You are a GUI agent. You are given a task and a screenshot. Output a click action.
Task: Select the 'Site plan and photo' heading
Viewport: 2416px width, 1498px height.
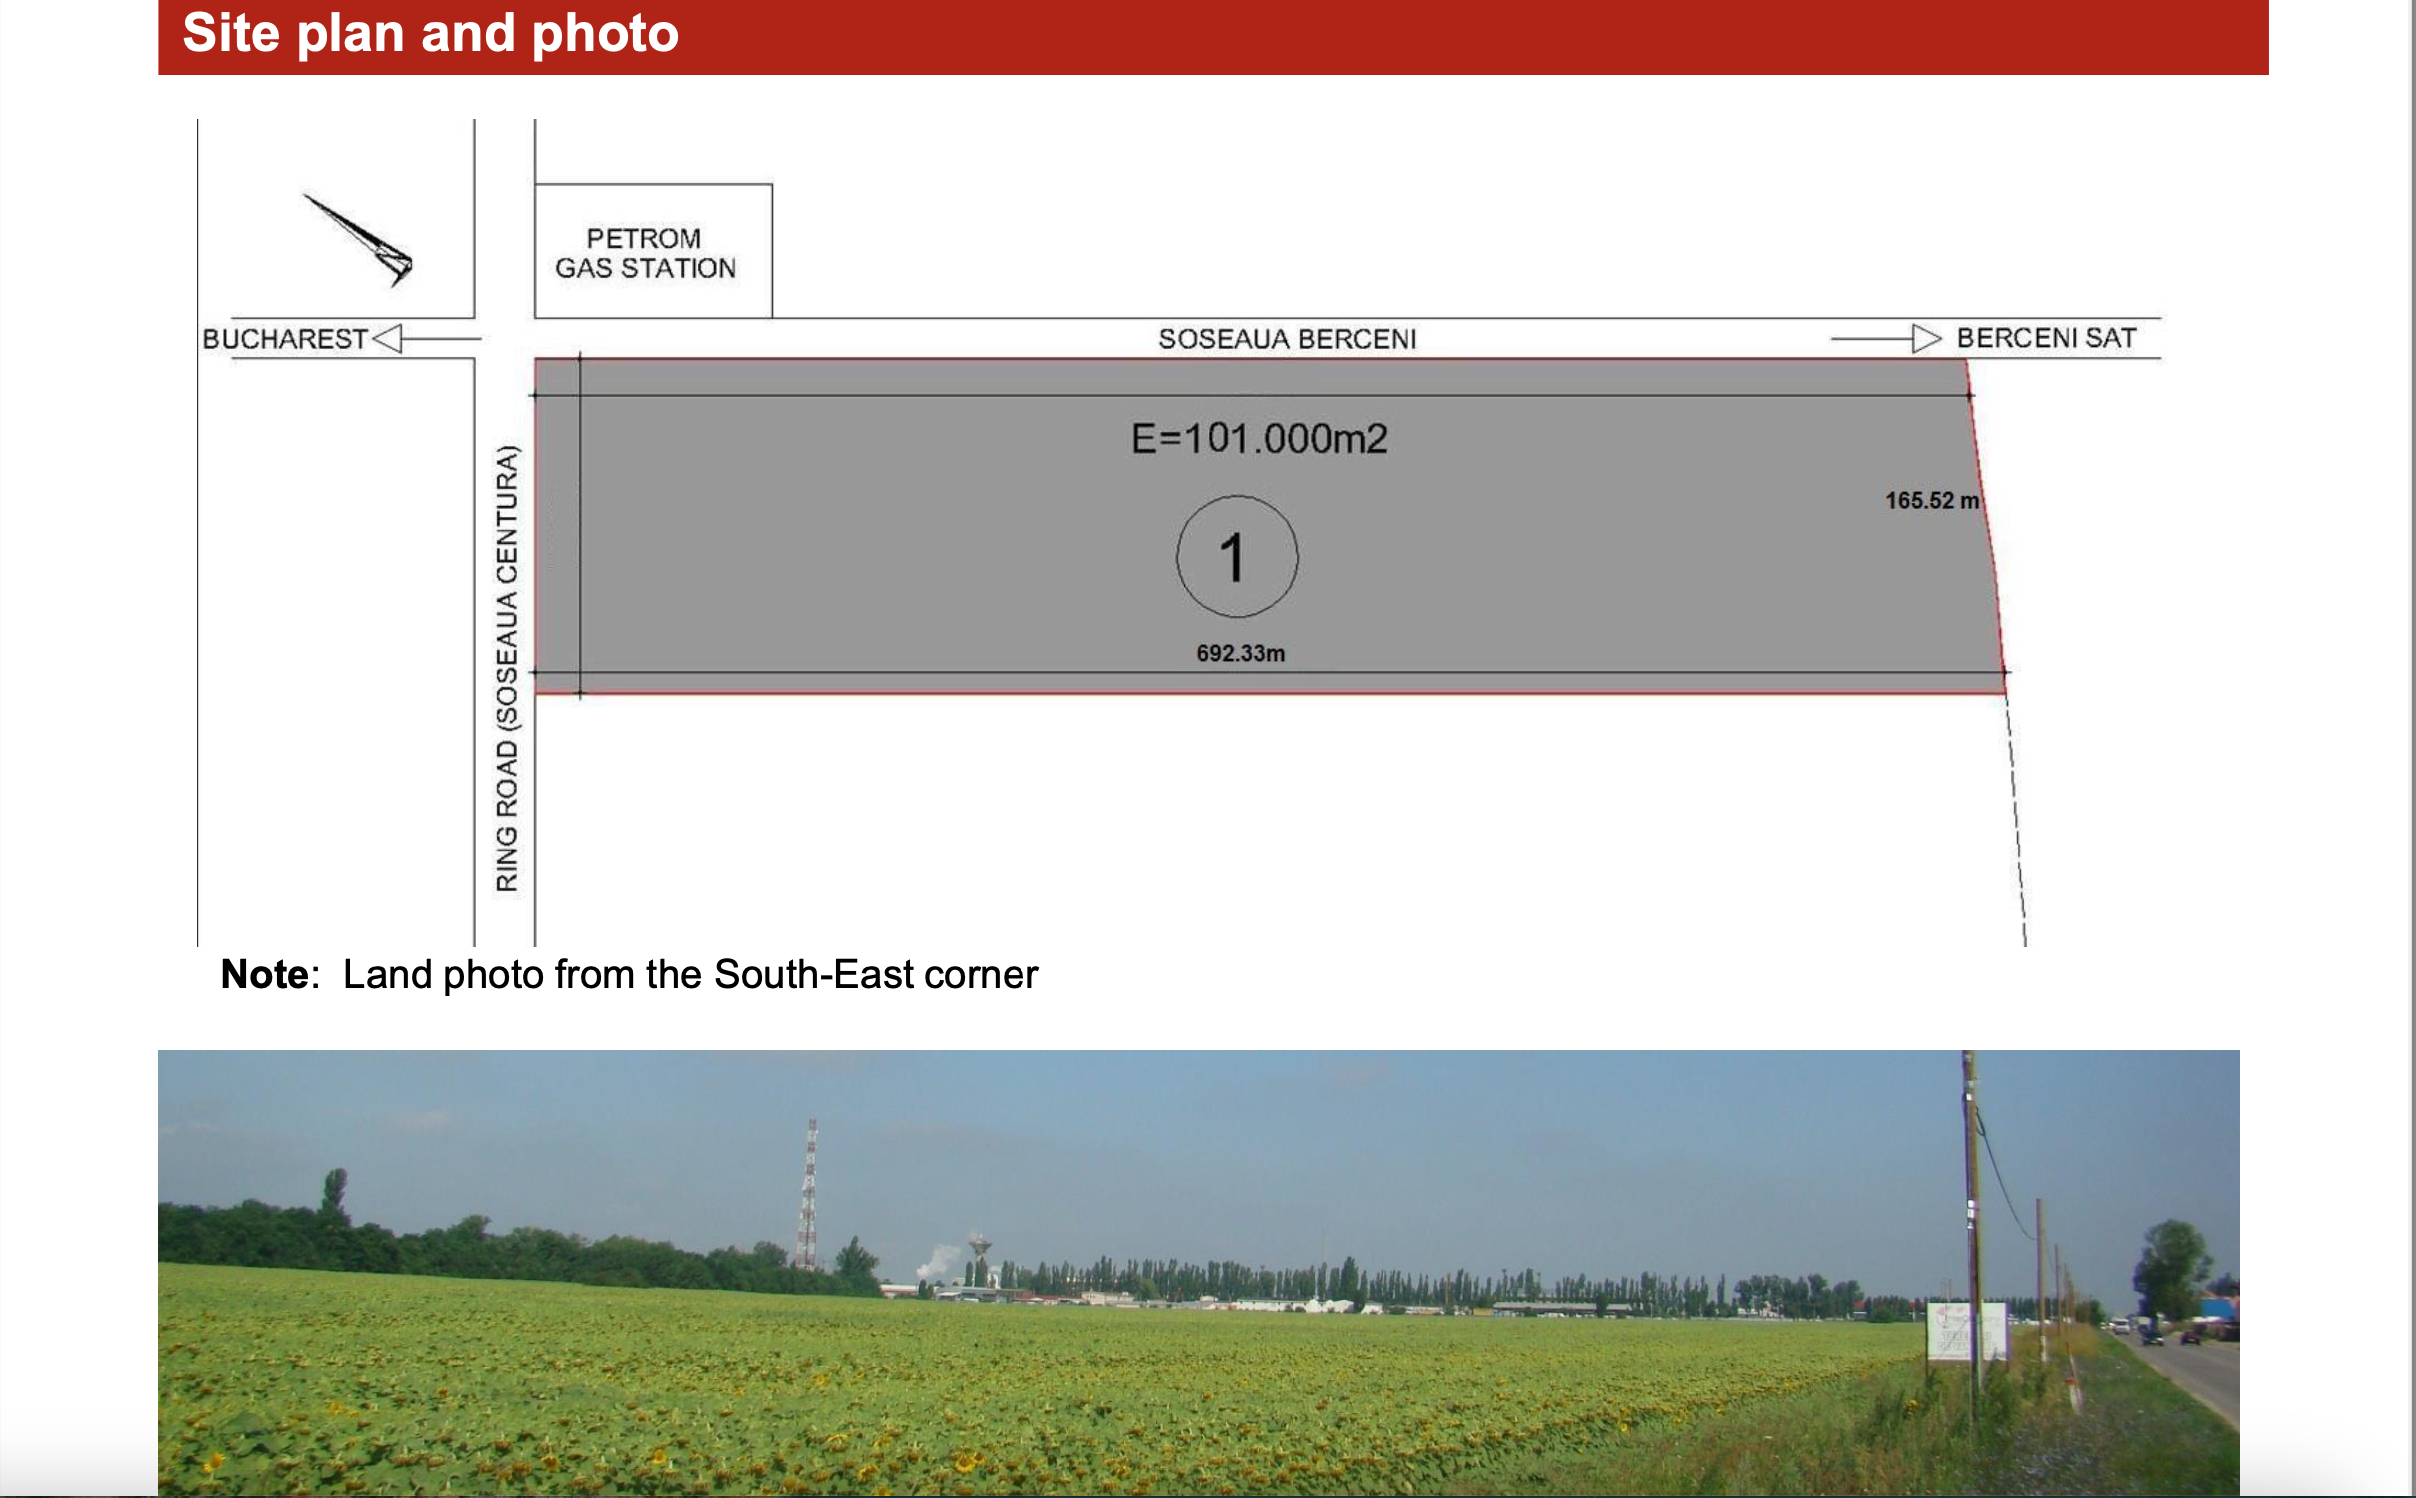point(431,33)
